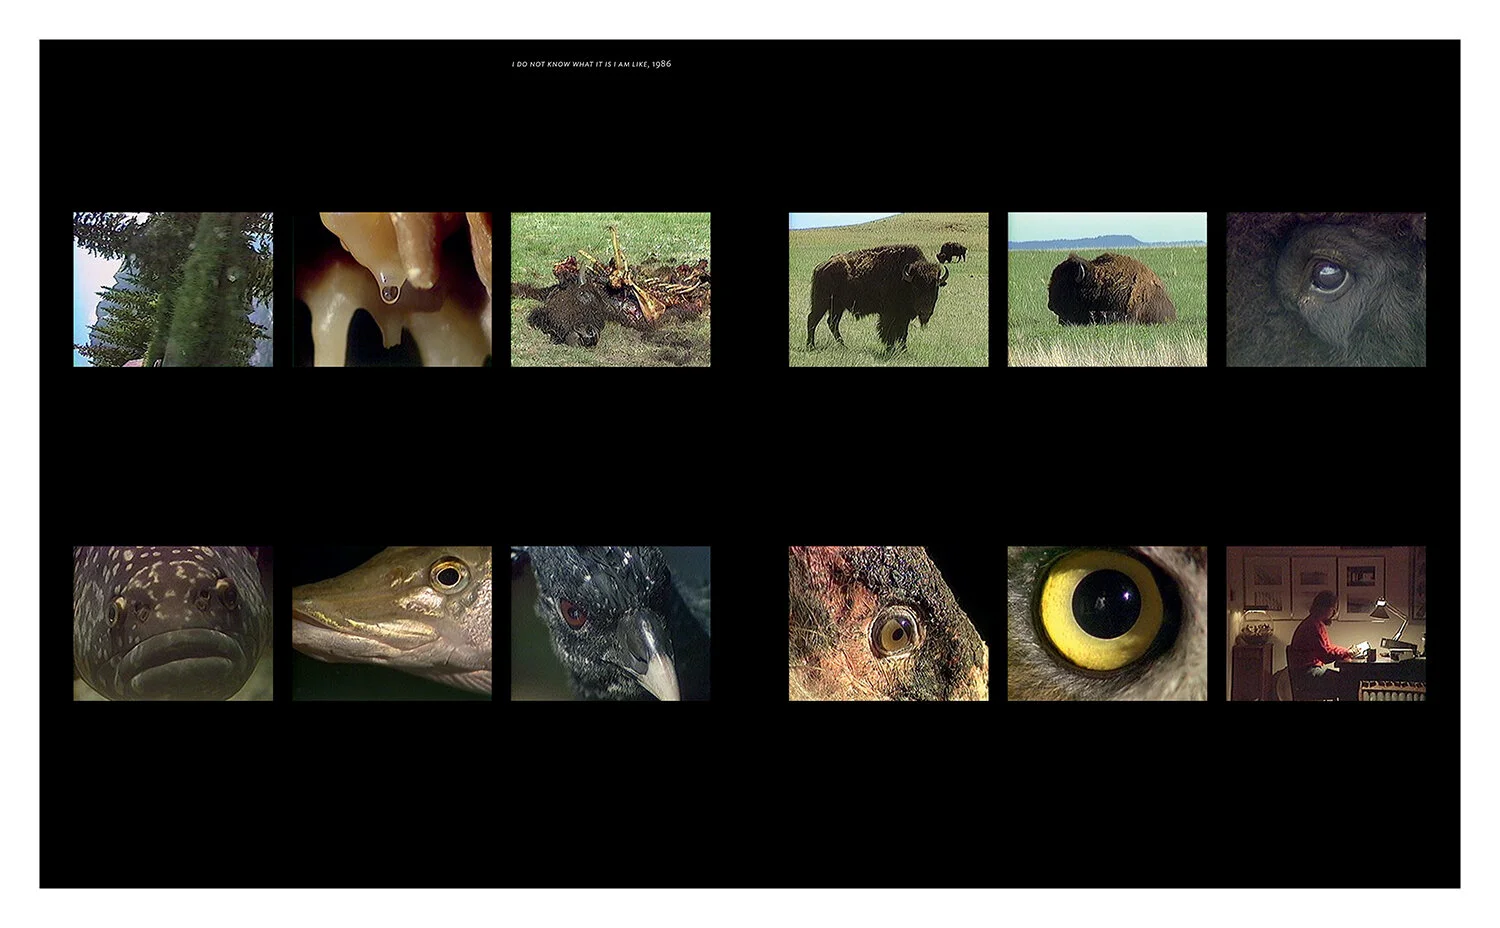1500x928 pixels.
Task: View the black bird with red eye still
Action: (x=611, y=623)
